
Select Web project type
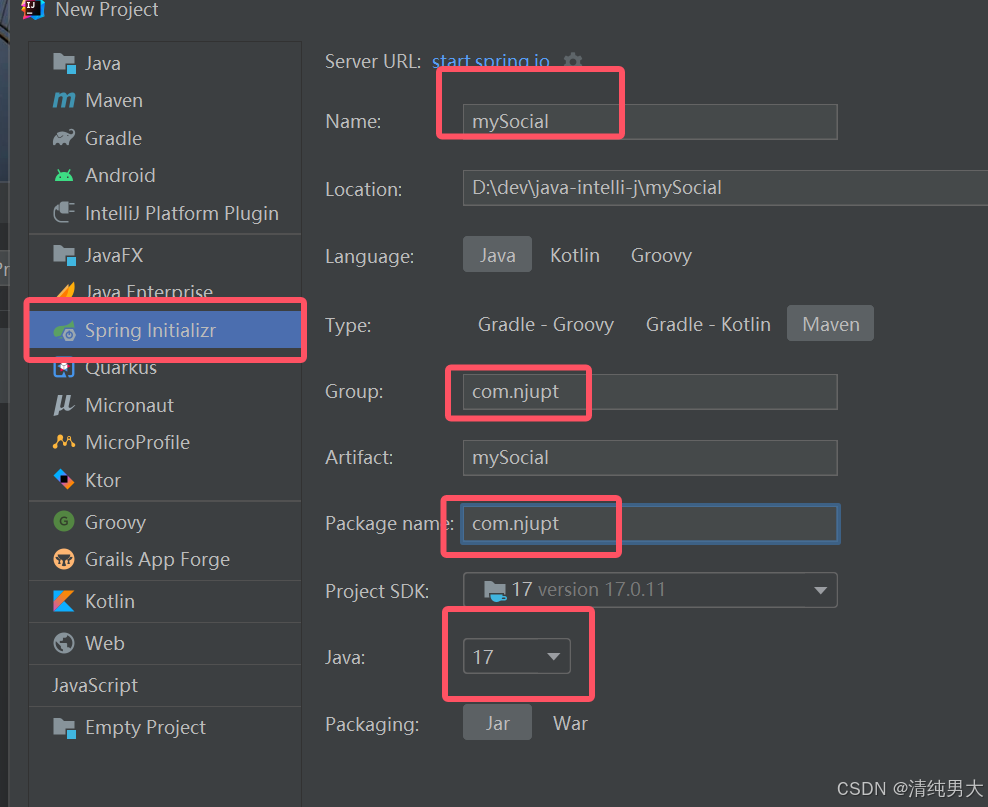point(165,643)
